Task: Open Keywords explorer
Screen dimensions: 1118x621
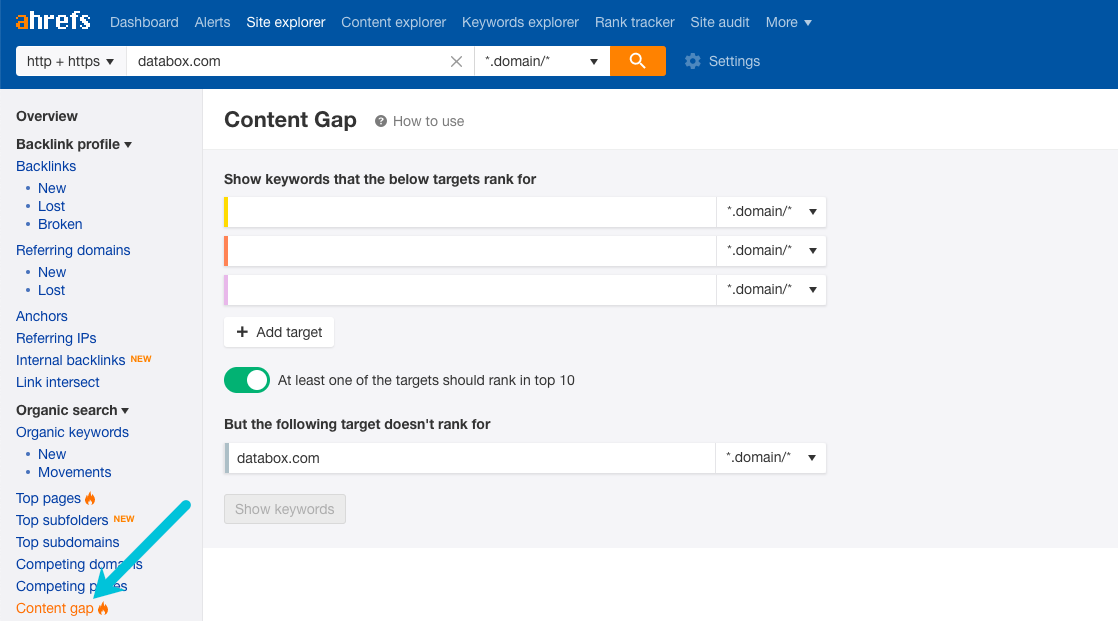Action: tap(520, 22)
